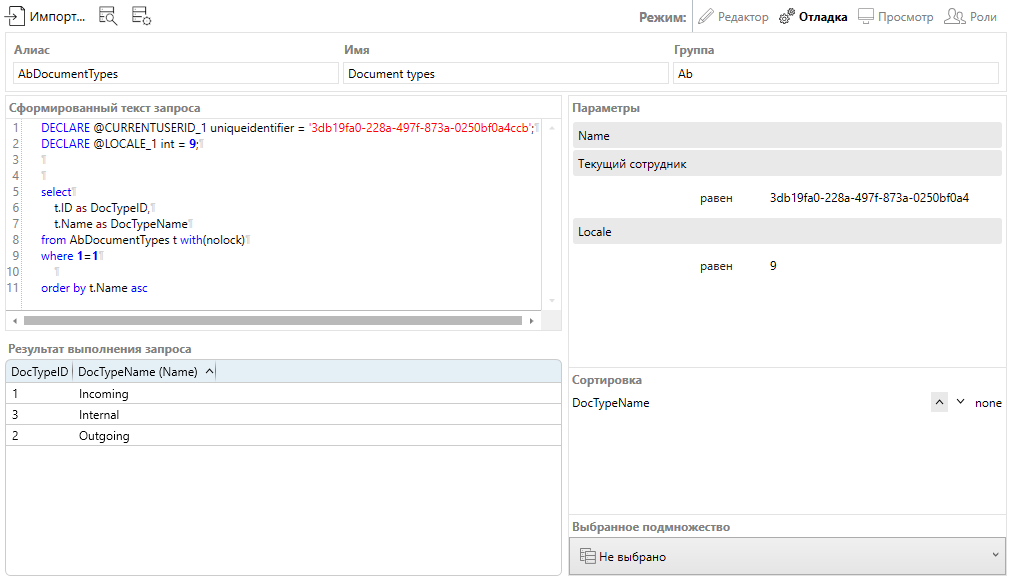
Task: Set DocTypeName sorting to ascending arrow
Action: pos(939,402)
